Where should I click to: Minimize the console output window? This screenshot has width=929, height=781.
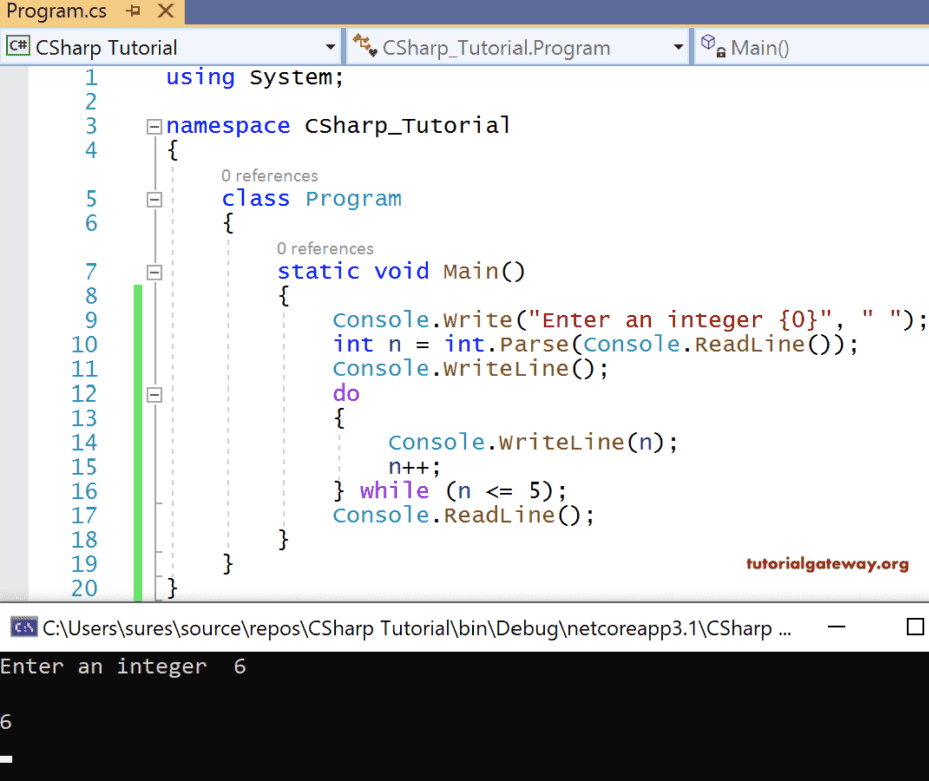click(837, 627)
